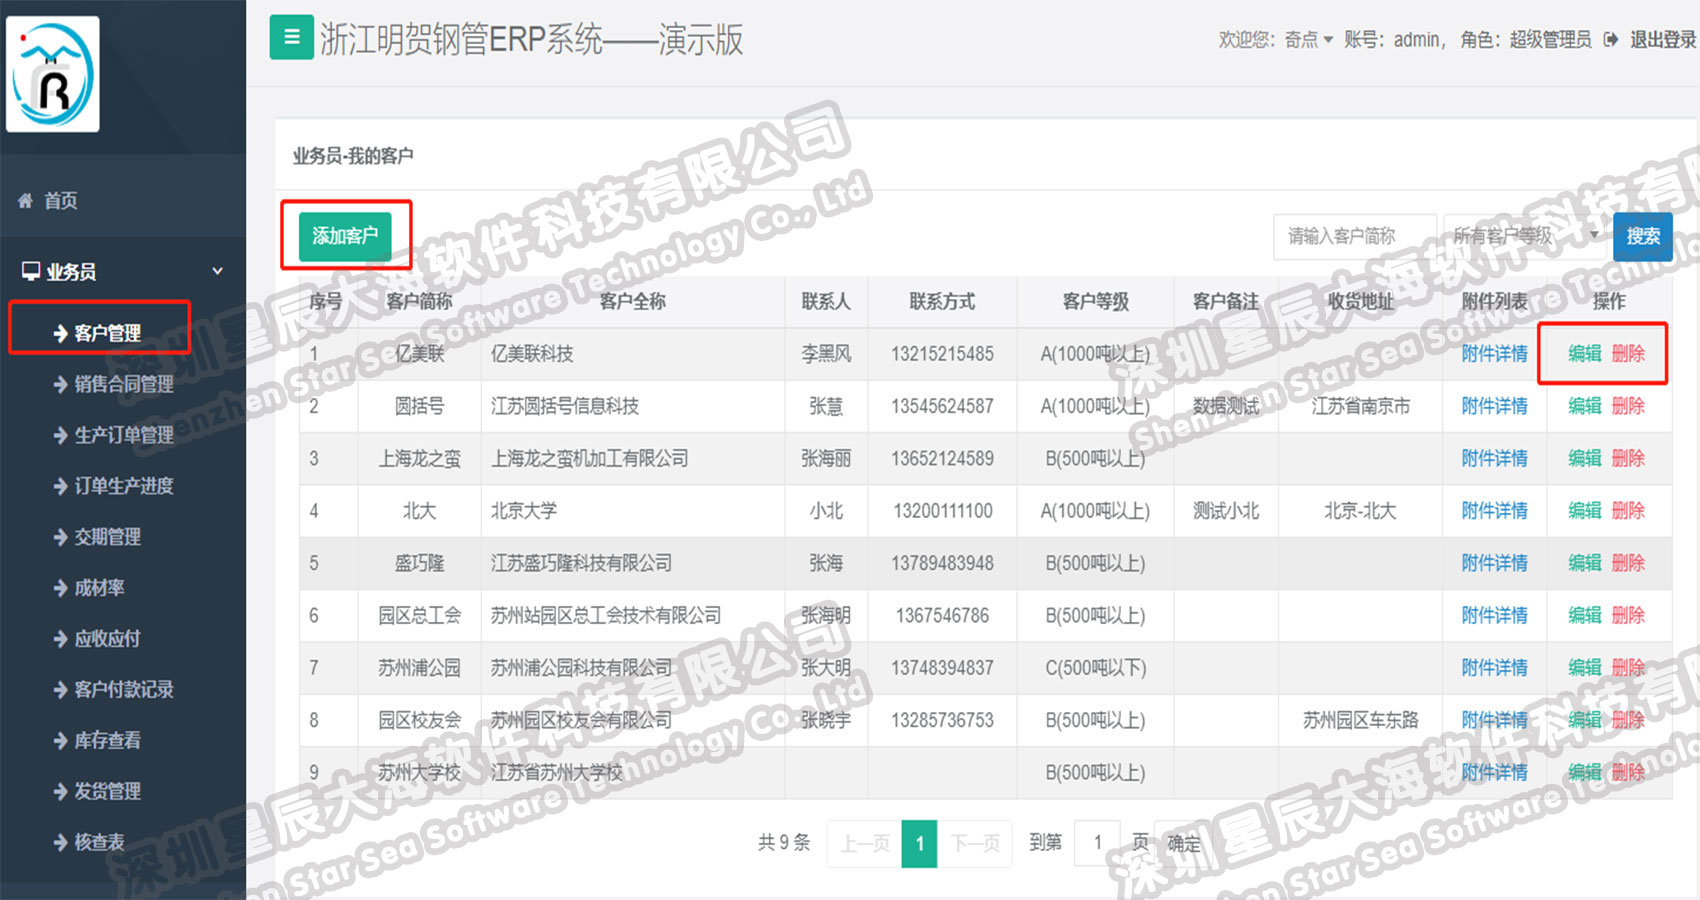Screen dimensions: 1700x900
Task: Open 发货管理 menu item
Action: tap(98, 791)
